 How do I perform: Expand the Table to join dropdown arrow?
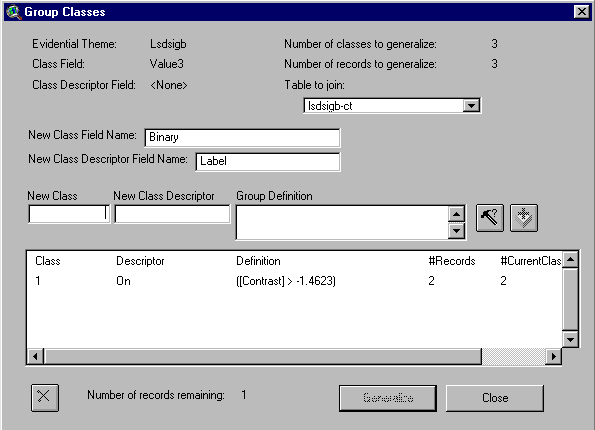(x=471, y=106)
